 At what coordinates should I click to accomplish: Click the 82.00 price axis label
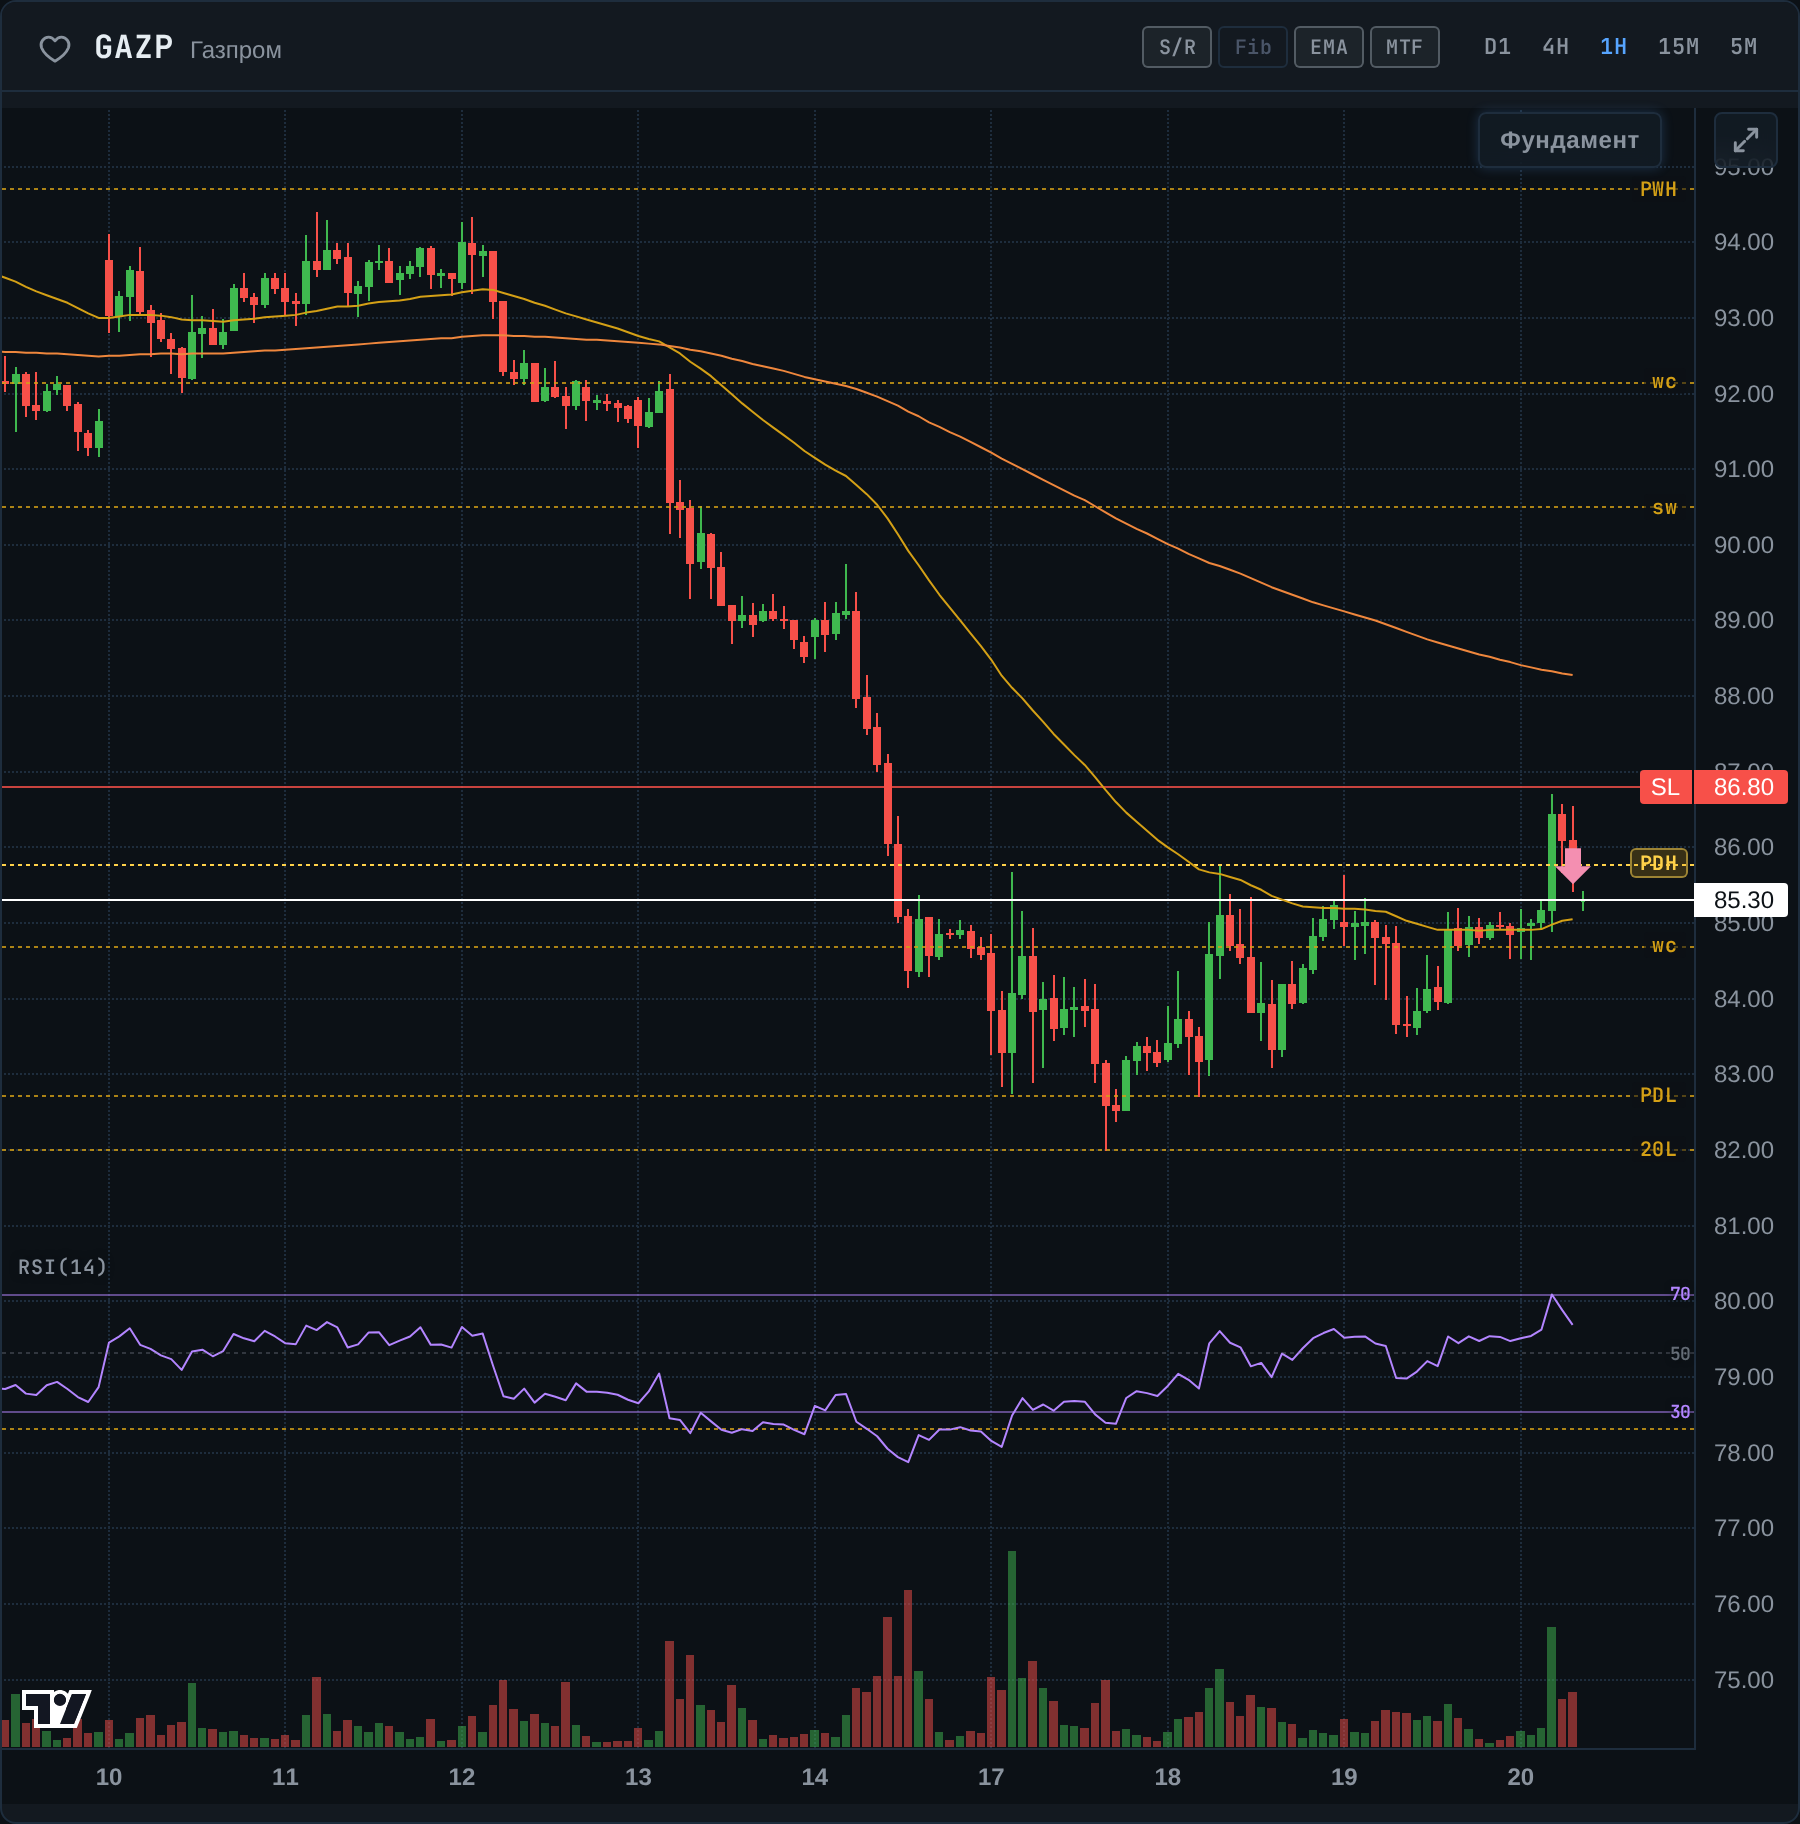coord(1743,1150)
